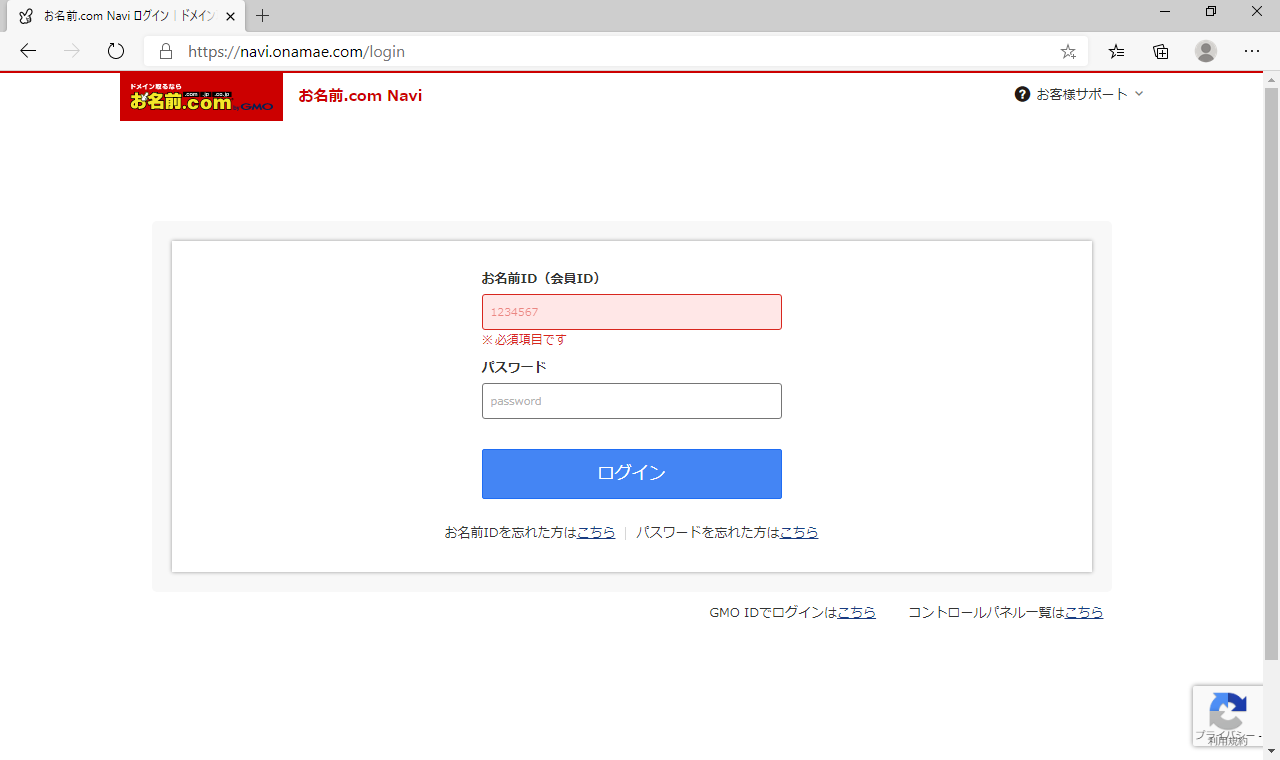Click the address bar URL

point(296,51)
